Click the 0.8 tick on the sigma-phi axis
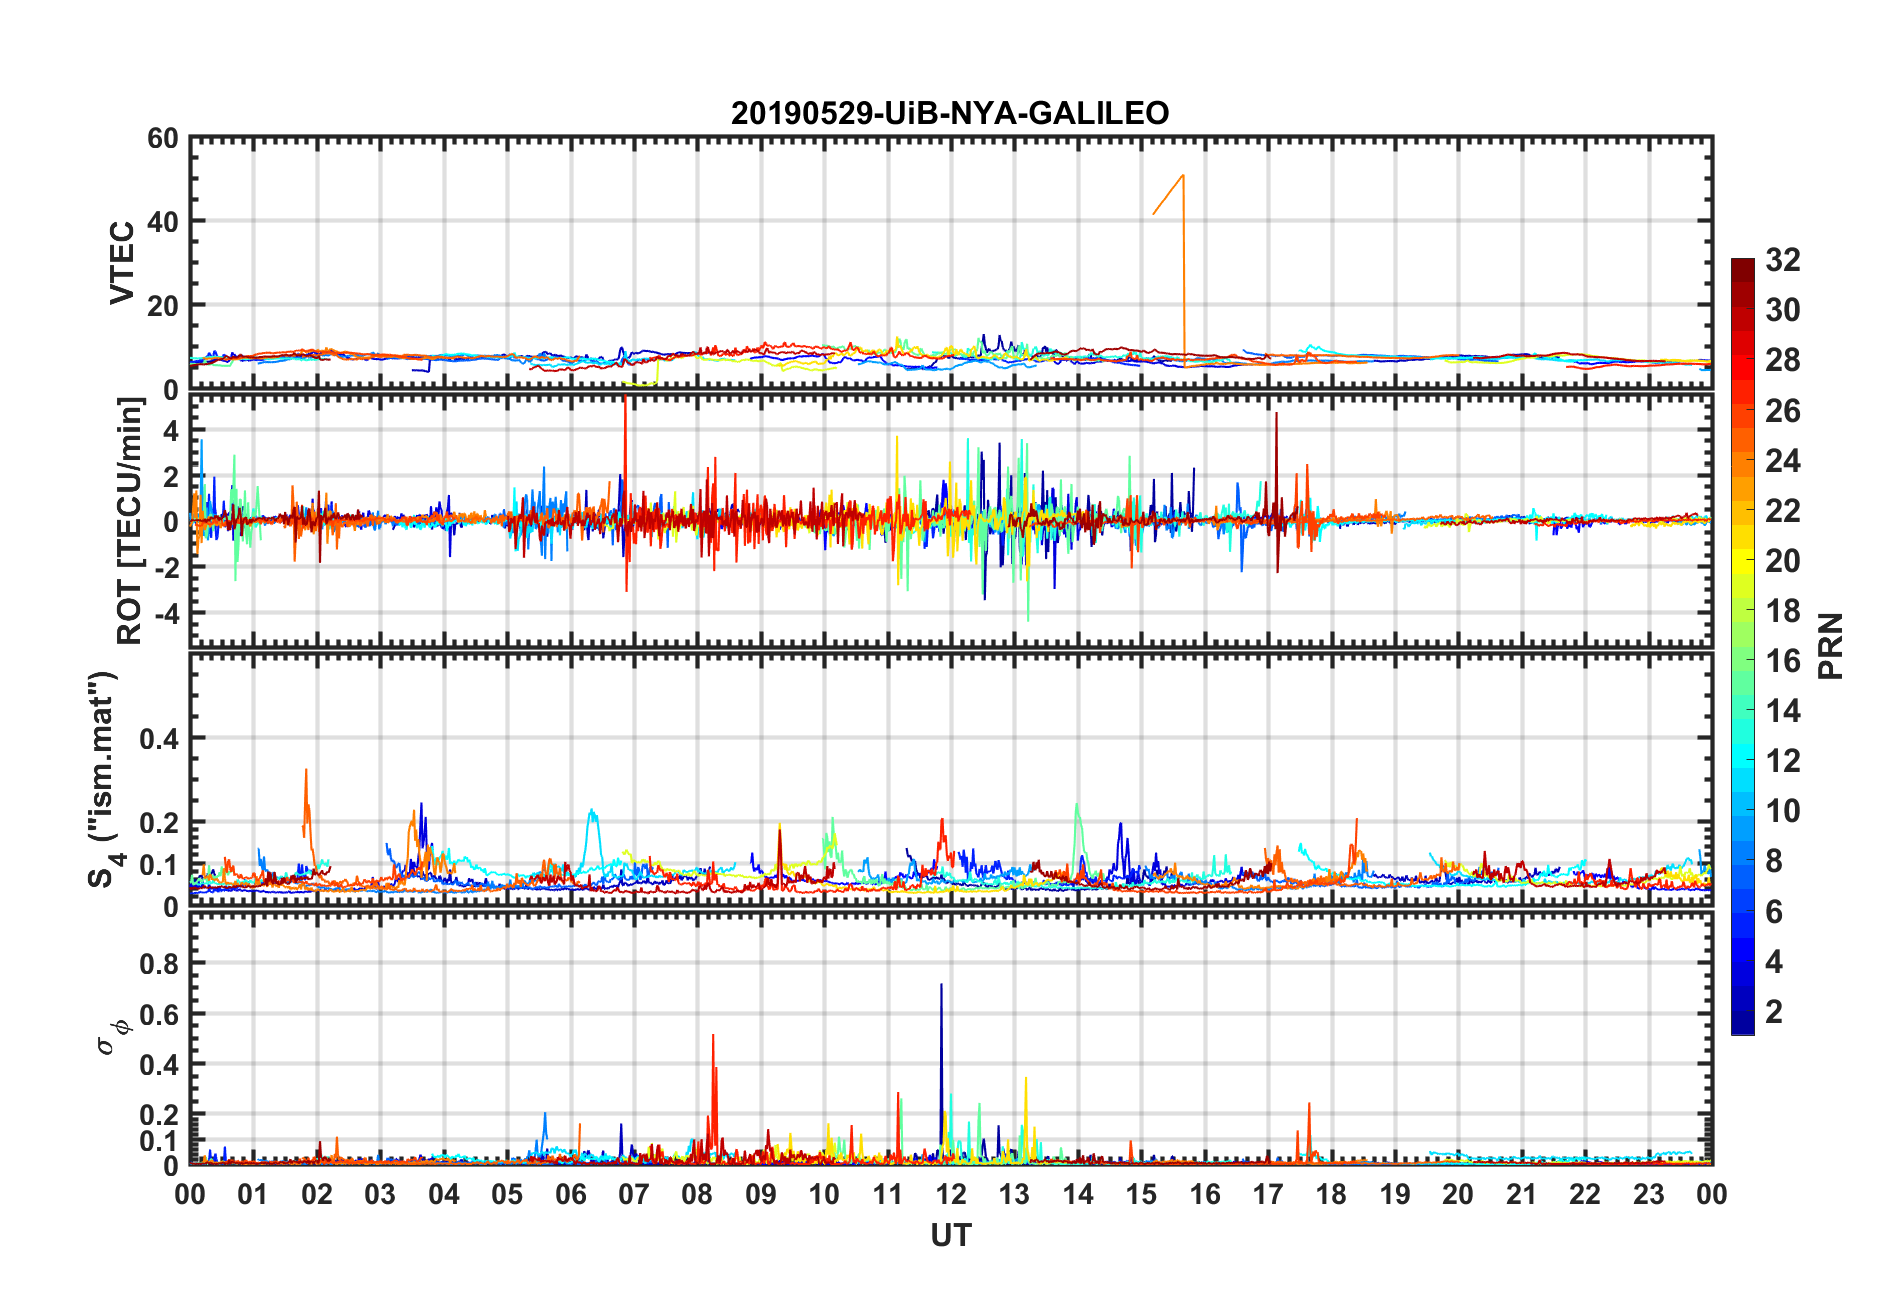 click(159, 964)
